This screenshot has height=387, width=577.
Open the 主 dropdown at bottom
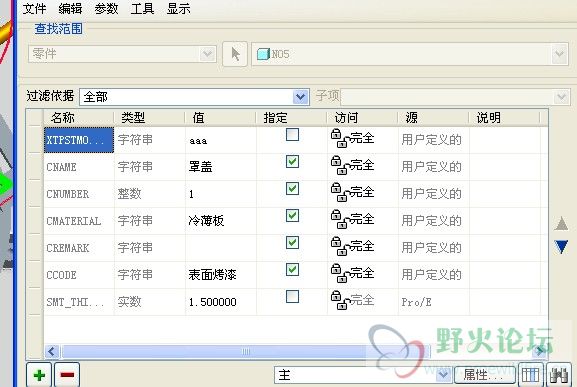[x=363, y=375]
